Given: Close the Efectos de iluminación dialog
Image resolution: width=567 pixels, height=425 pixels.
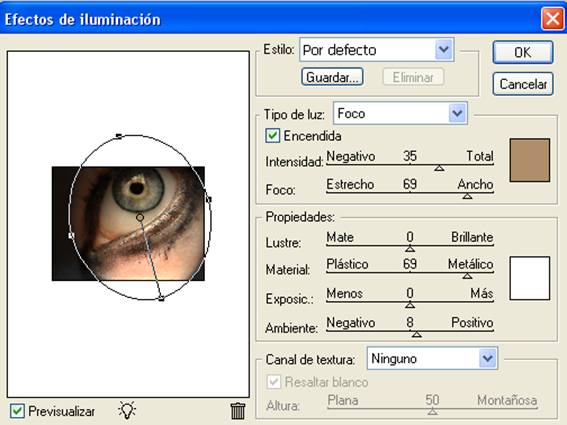Looking at the screenshot, I should pyautogui.click(x=552, y=18).
